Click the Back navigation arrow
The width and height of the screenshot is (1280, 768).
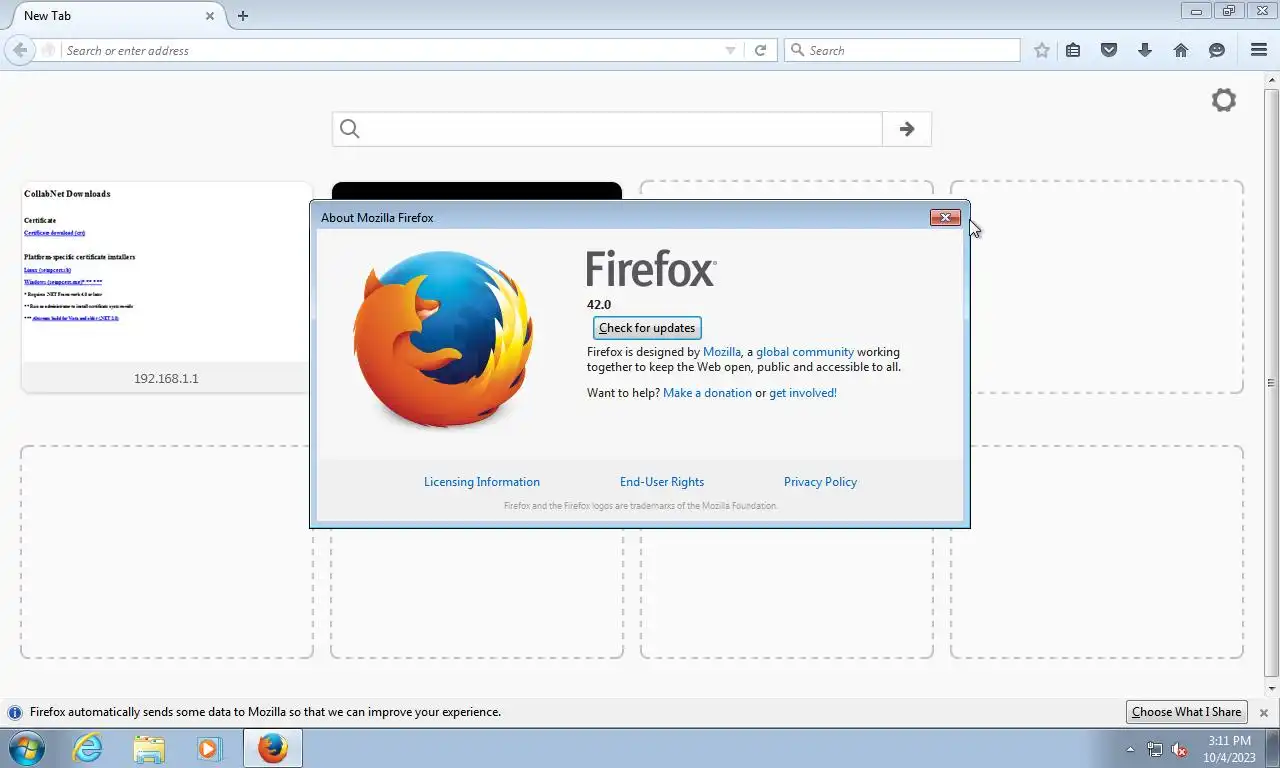(x=19, y=50)
